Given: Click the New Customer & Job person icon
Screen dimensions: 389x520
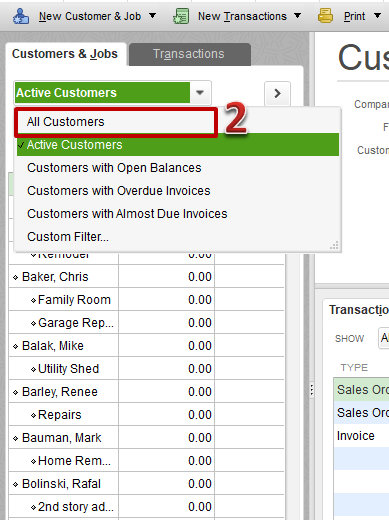Looking at the screenshot, I should [x=21, y=16].
